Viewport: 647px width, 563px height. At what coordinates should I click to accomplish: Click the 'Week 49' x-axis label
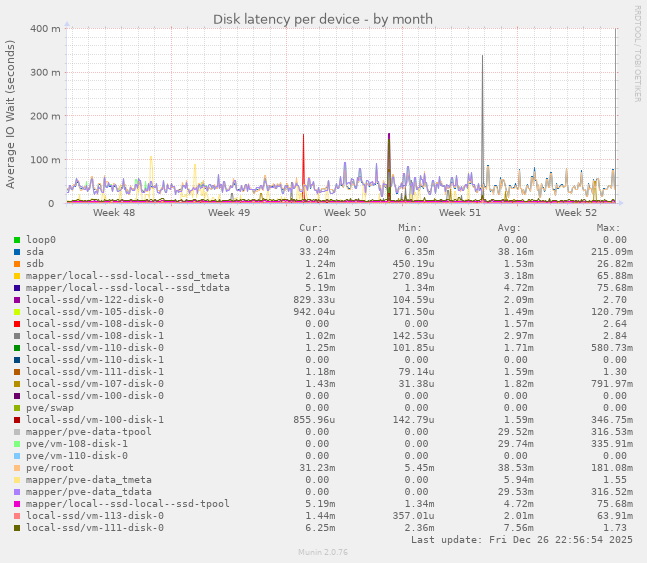click(229, 213)
